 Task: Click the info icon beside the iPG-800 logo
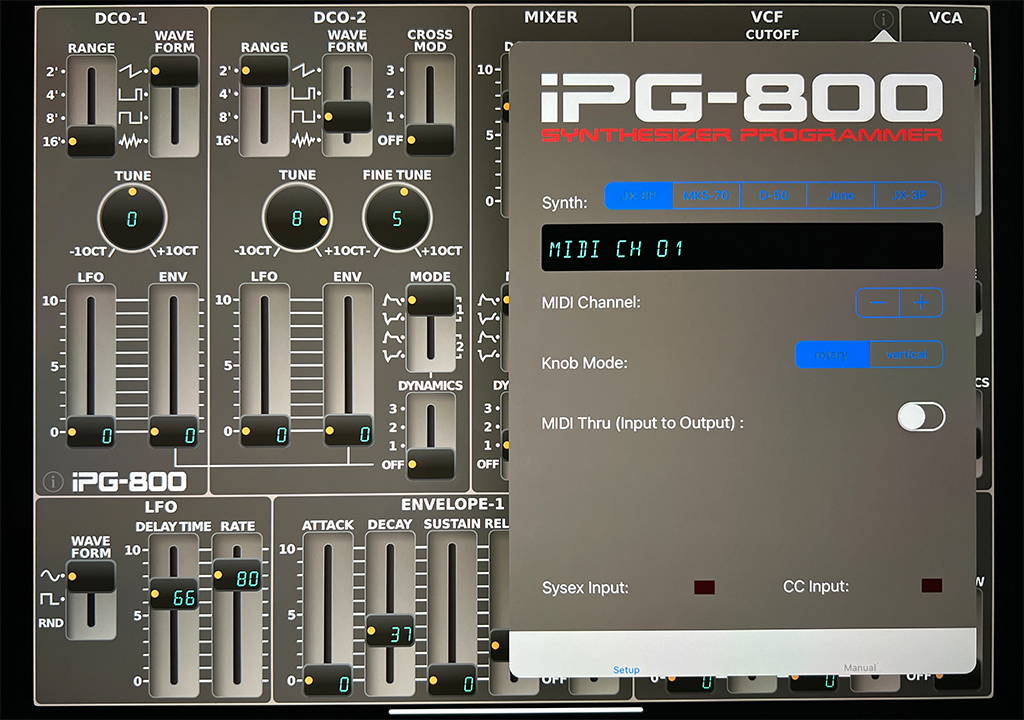coord(53,482)
